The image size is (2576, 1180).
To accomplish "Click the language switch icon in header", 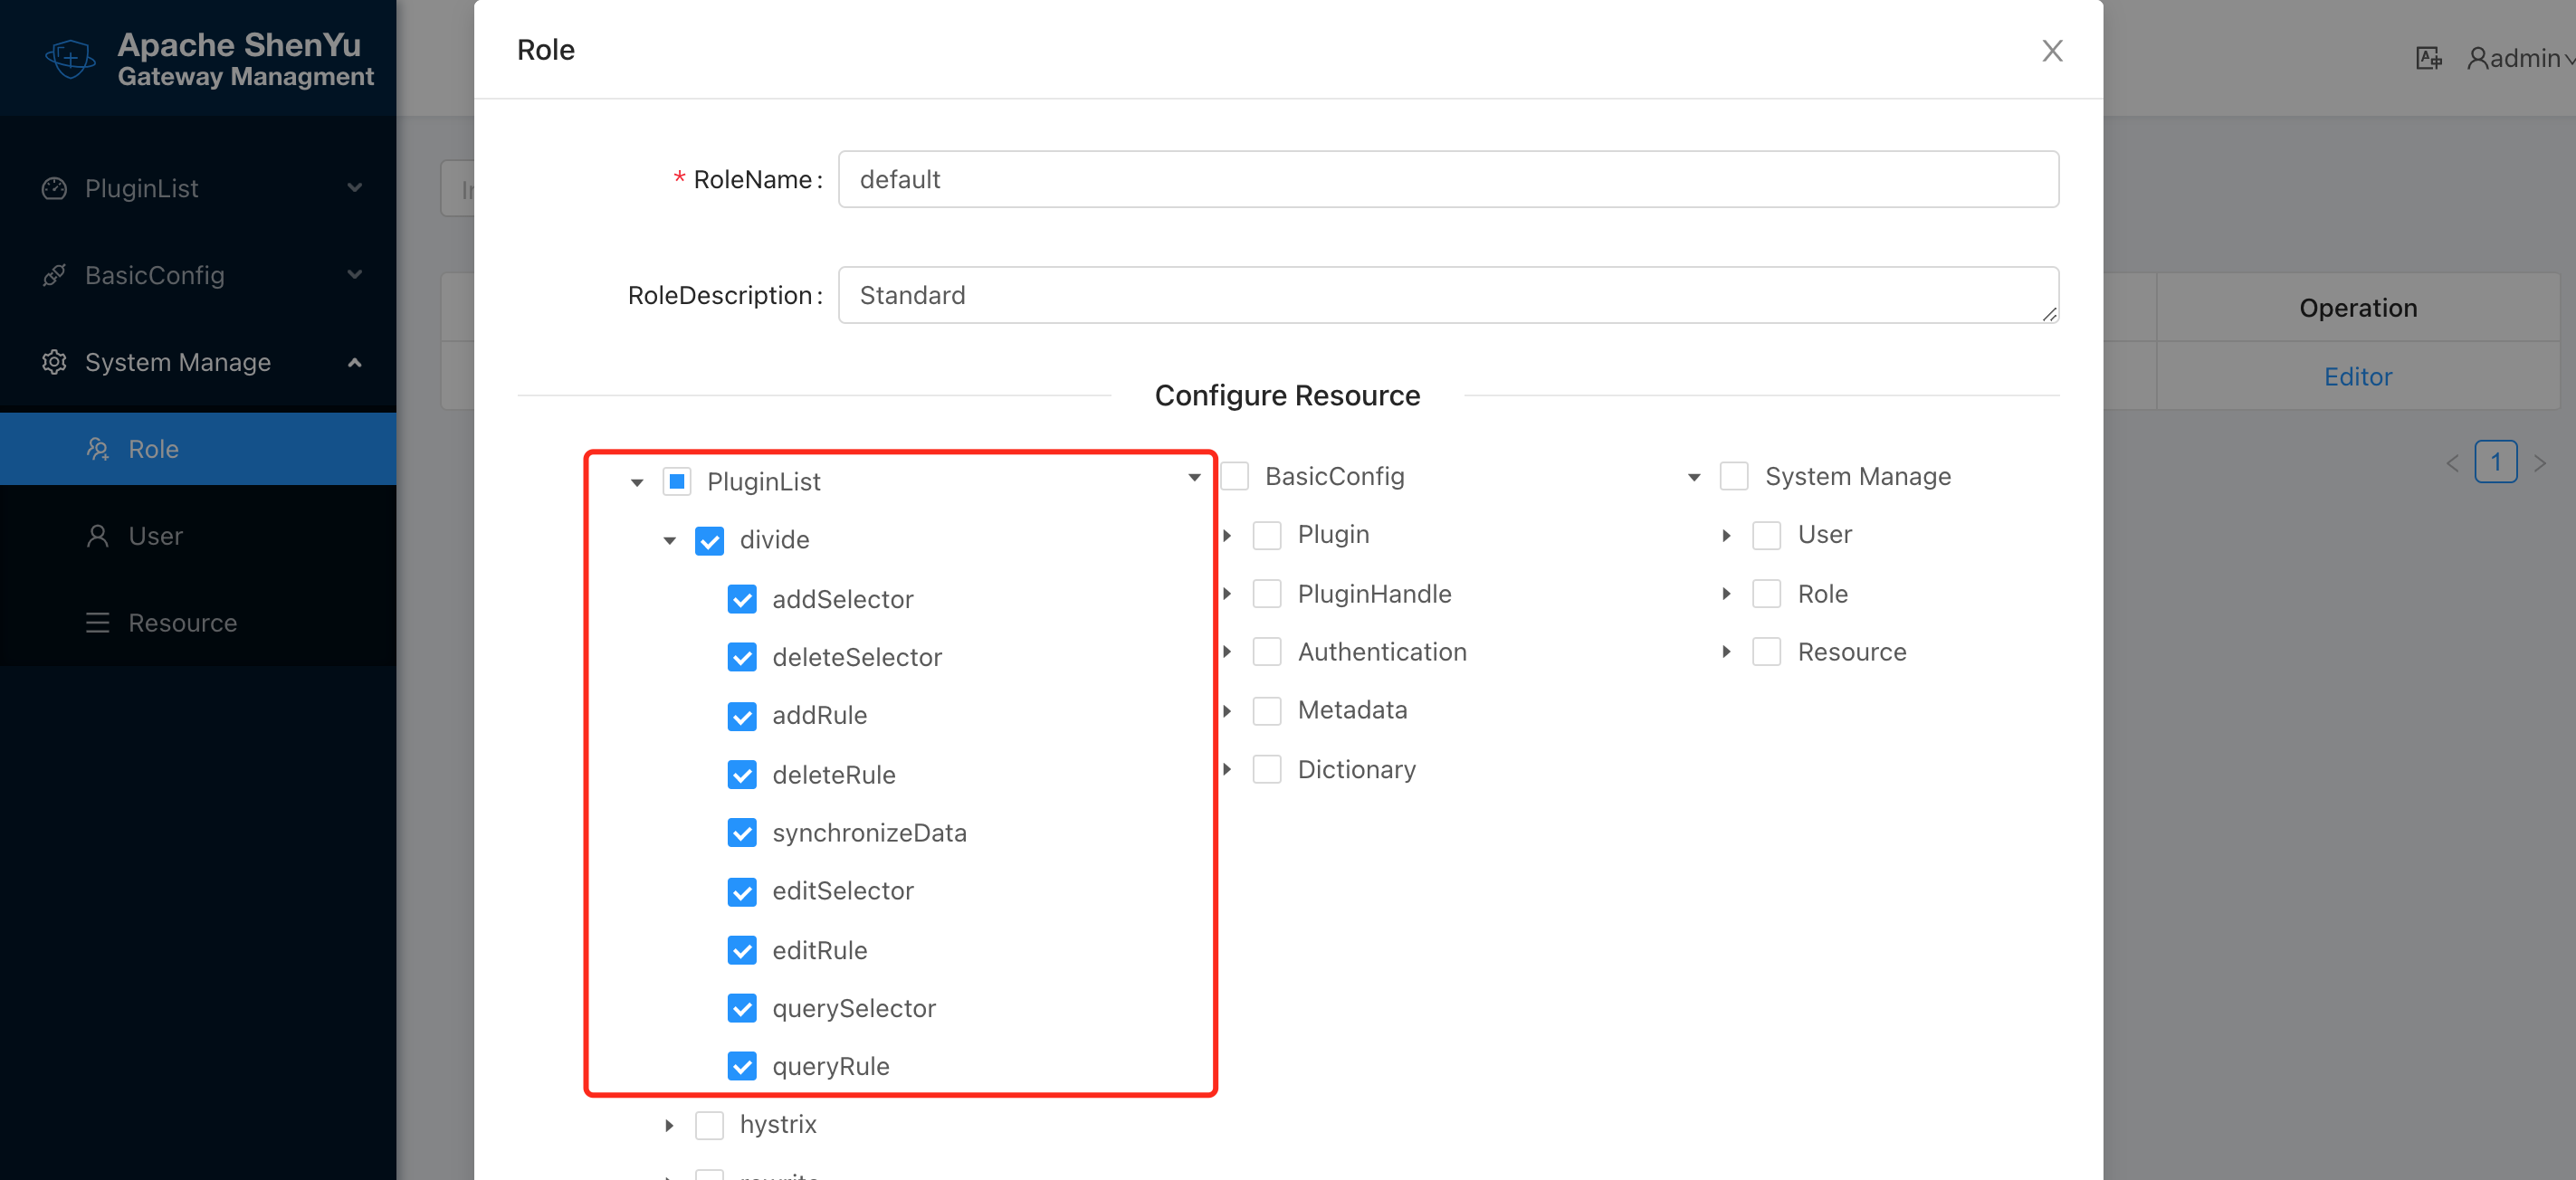I will pyautogui.click(x=2428, y=58).
